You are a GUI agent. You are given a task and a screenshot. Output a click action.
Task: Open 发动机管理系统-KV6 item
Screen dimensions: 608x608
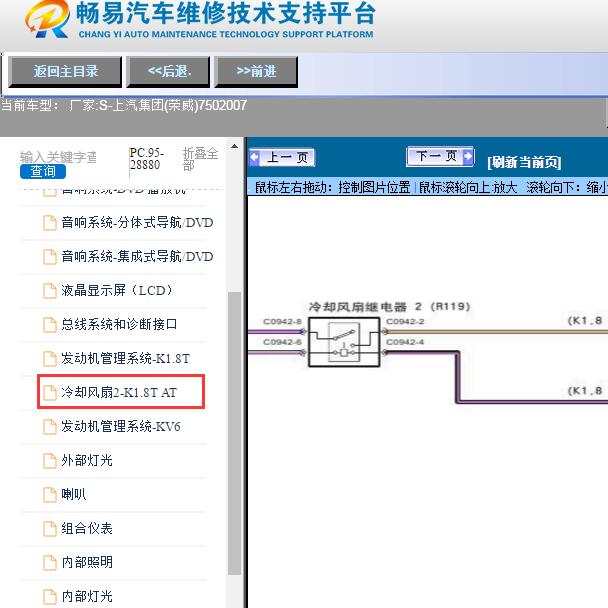coord(121,426)
